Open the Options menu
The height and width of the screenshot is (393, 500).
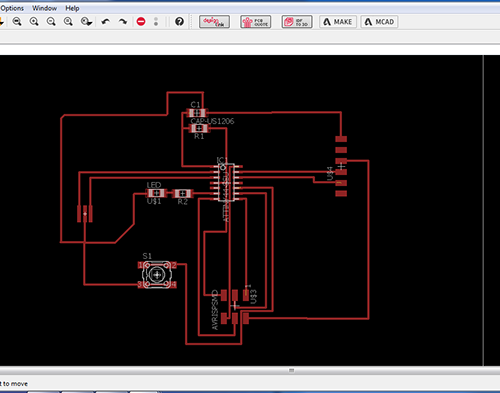point(12,8)
